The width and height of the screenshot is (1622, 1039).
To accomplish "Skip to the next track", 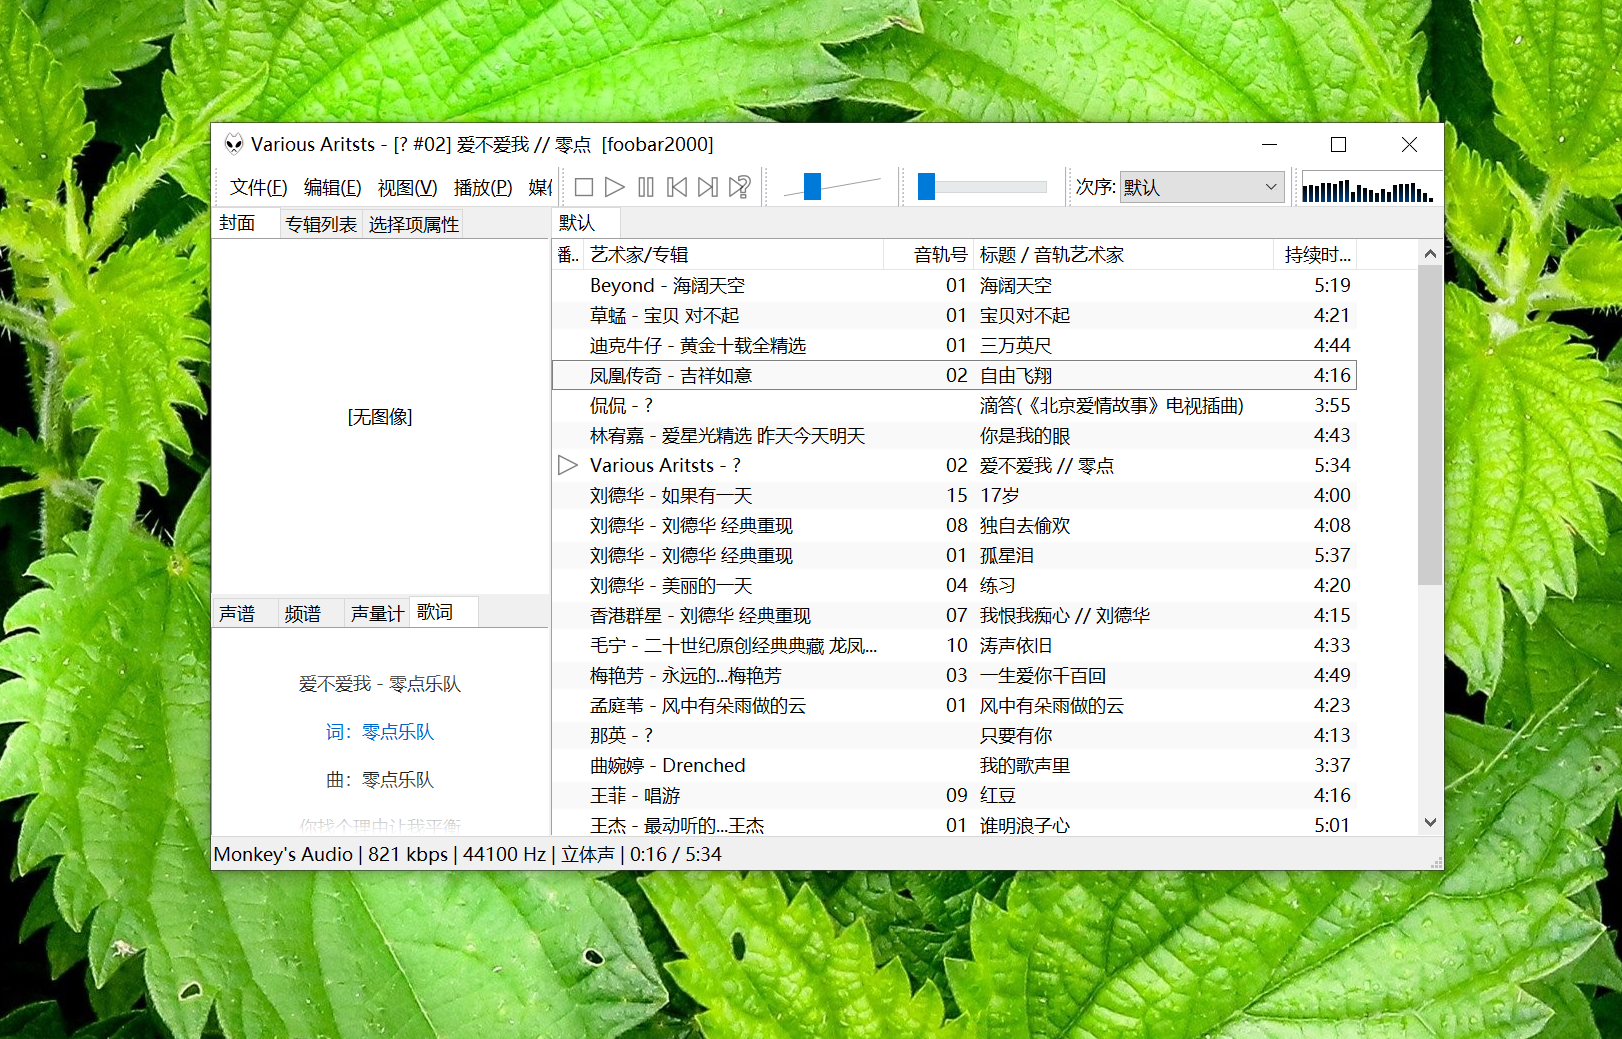I will click(x=708, y=187).
